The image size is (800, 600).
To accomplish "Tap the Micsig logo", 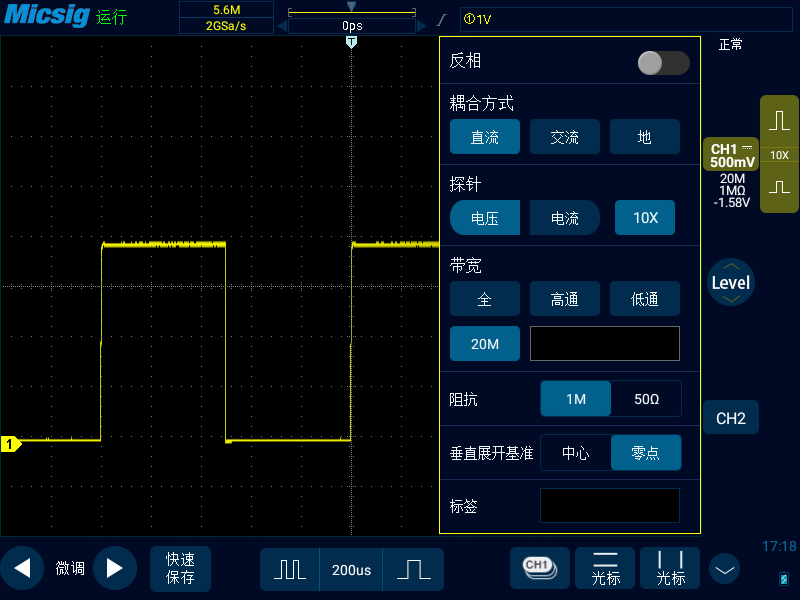I will pos(46,15).
